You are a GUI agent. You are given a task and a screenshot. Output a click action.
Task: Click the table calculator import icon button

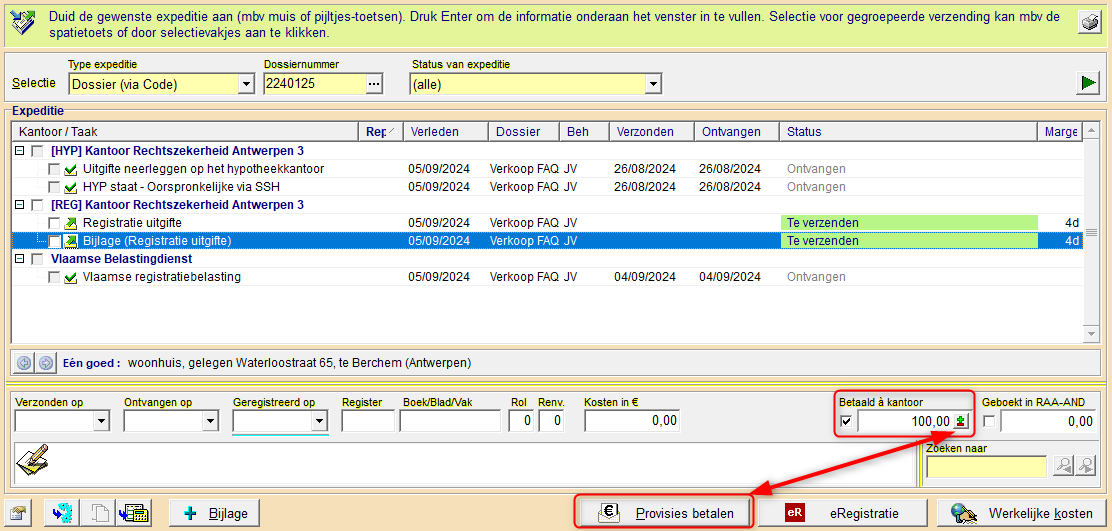132,513
